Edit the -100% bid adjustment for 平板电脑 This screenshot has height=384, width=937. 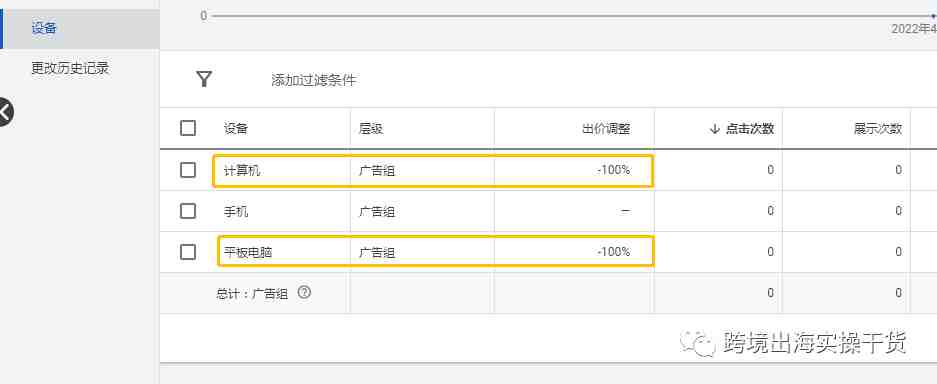click(x=614, y=252)
